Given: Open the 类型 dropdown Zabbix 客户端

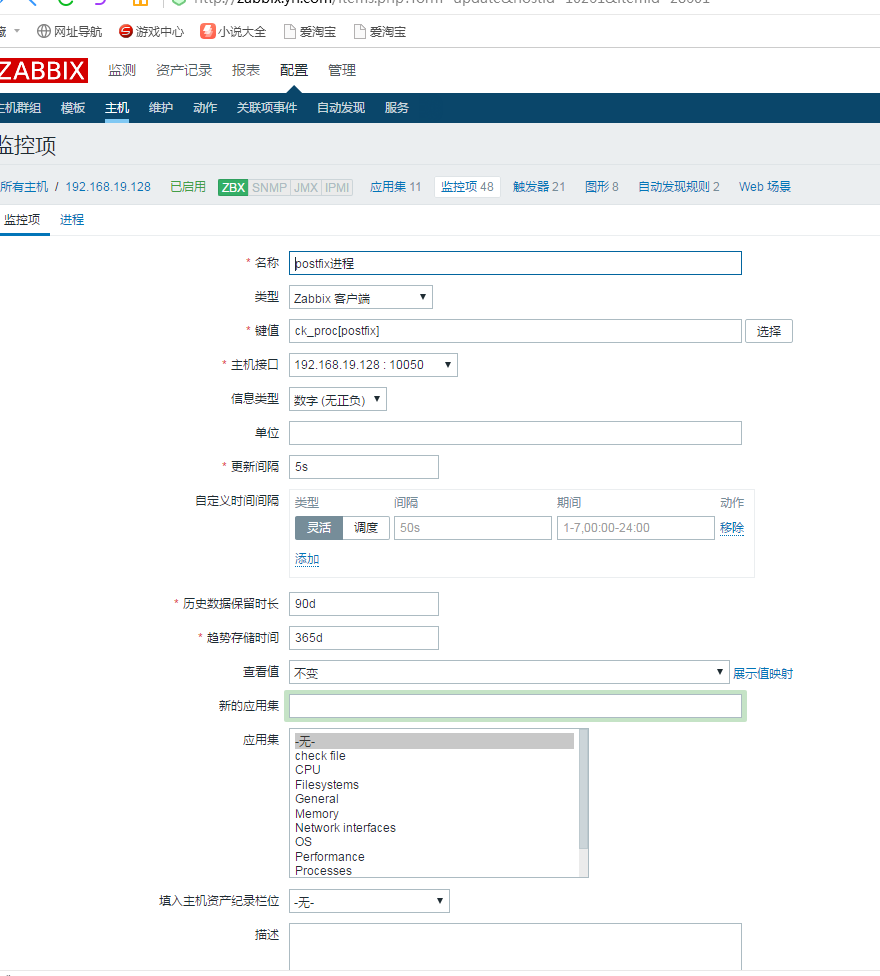Looking at the screenshot, I should coord(361,298).
